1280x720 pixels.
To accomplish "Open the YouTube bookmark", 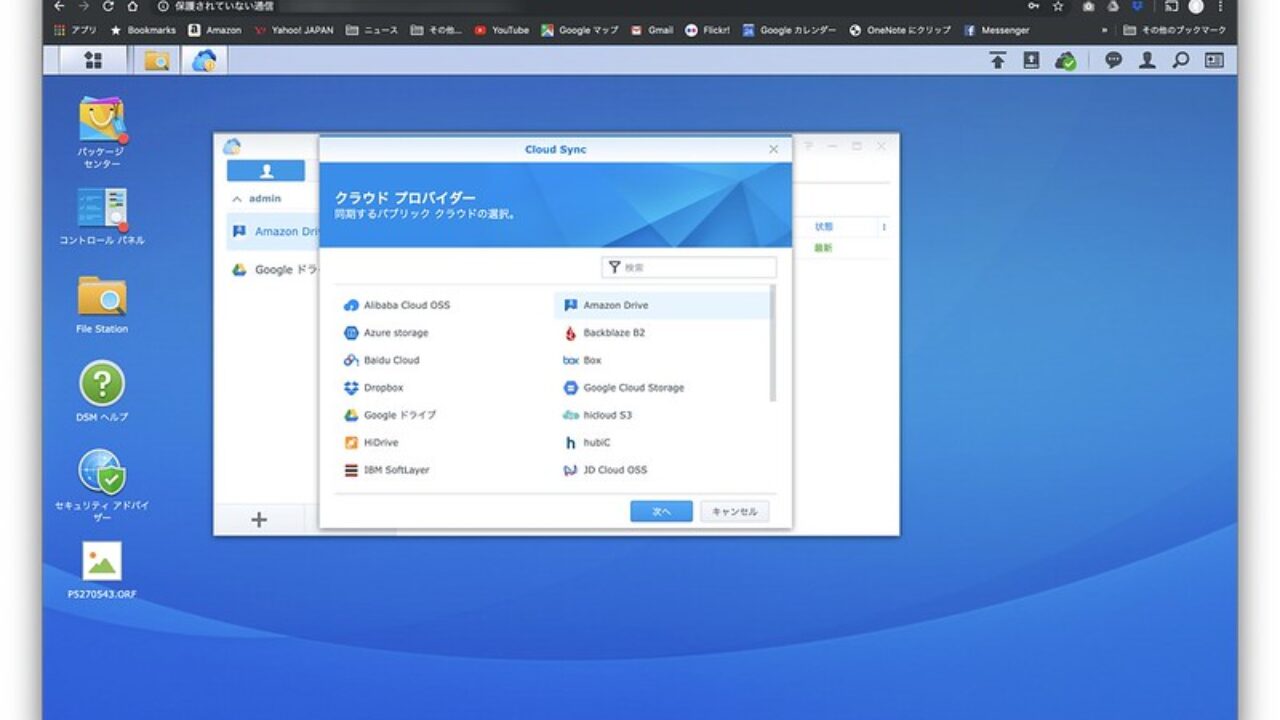I will 502,30.
